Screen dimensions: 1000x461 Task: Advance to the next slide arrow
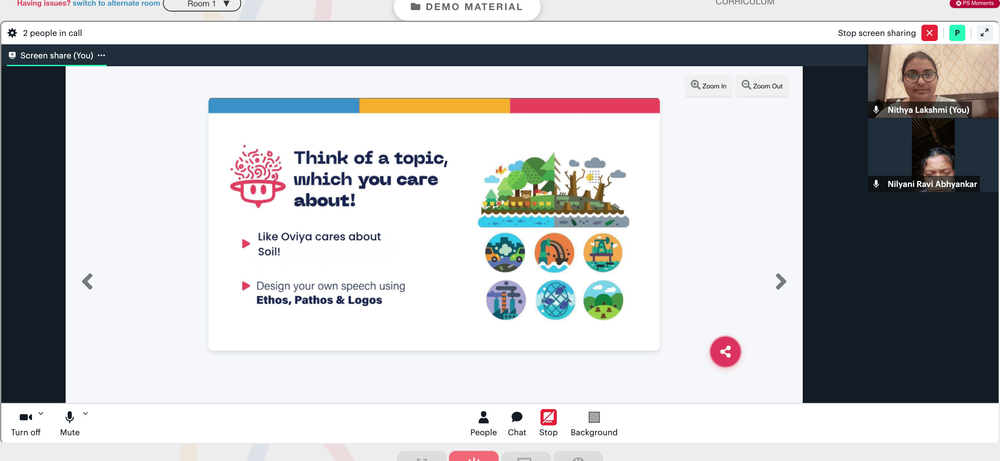(x=781, y=281)
